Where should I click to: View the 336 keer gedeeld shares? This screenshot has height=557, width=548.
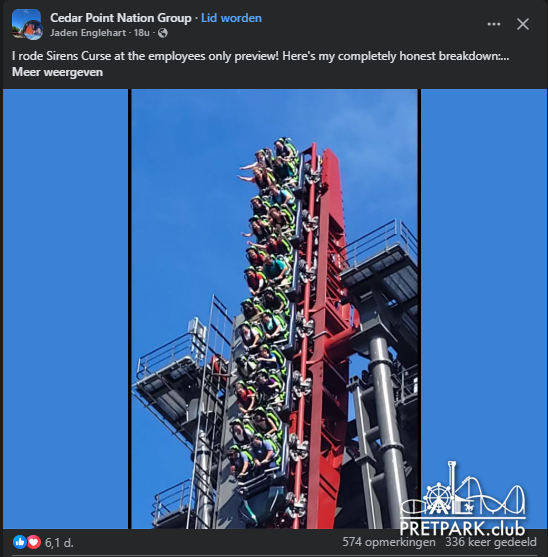coord(491,542)
